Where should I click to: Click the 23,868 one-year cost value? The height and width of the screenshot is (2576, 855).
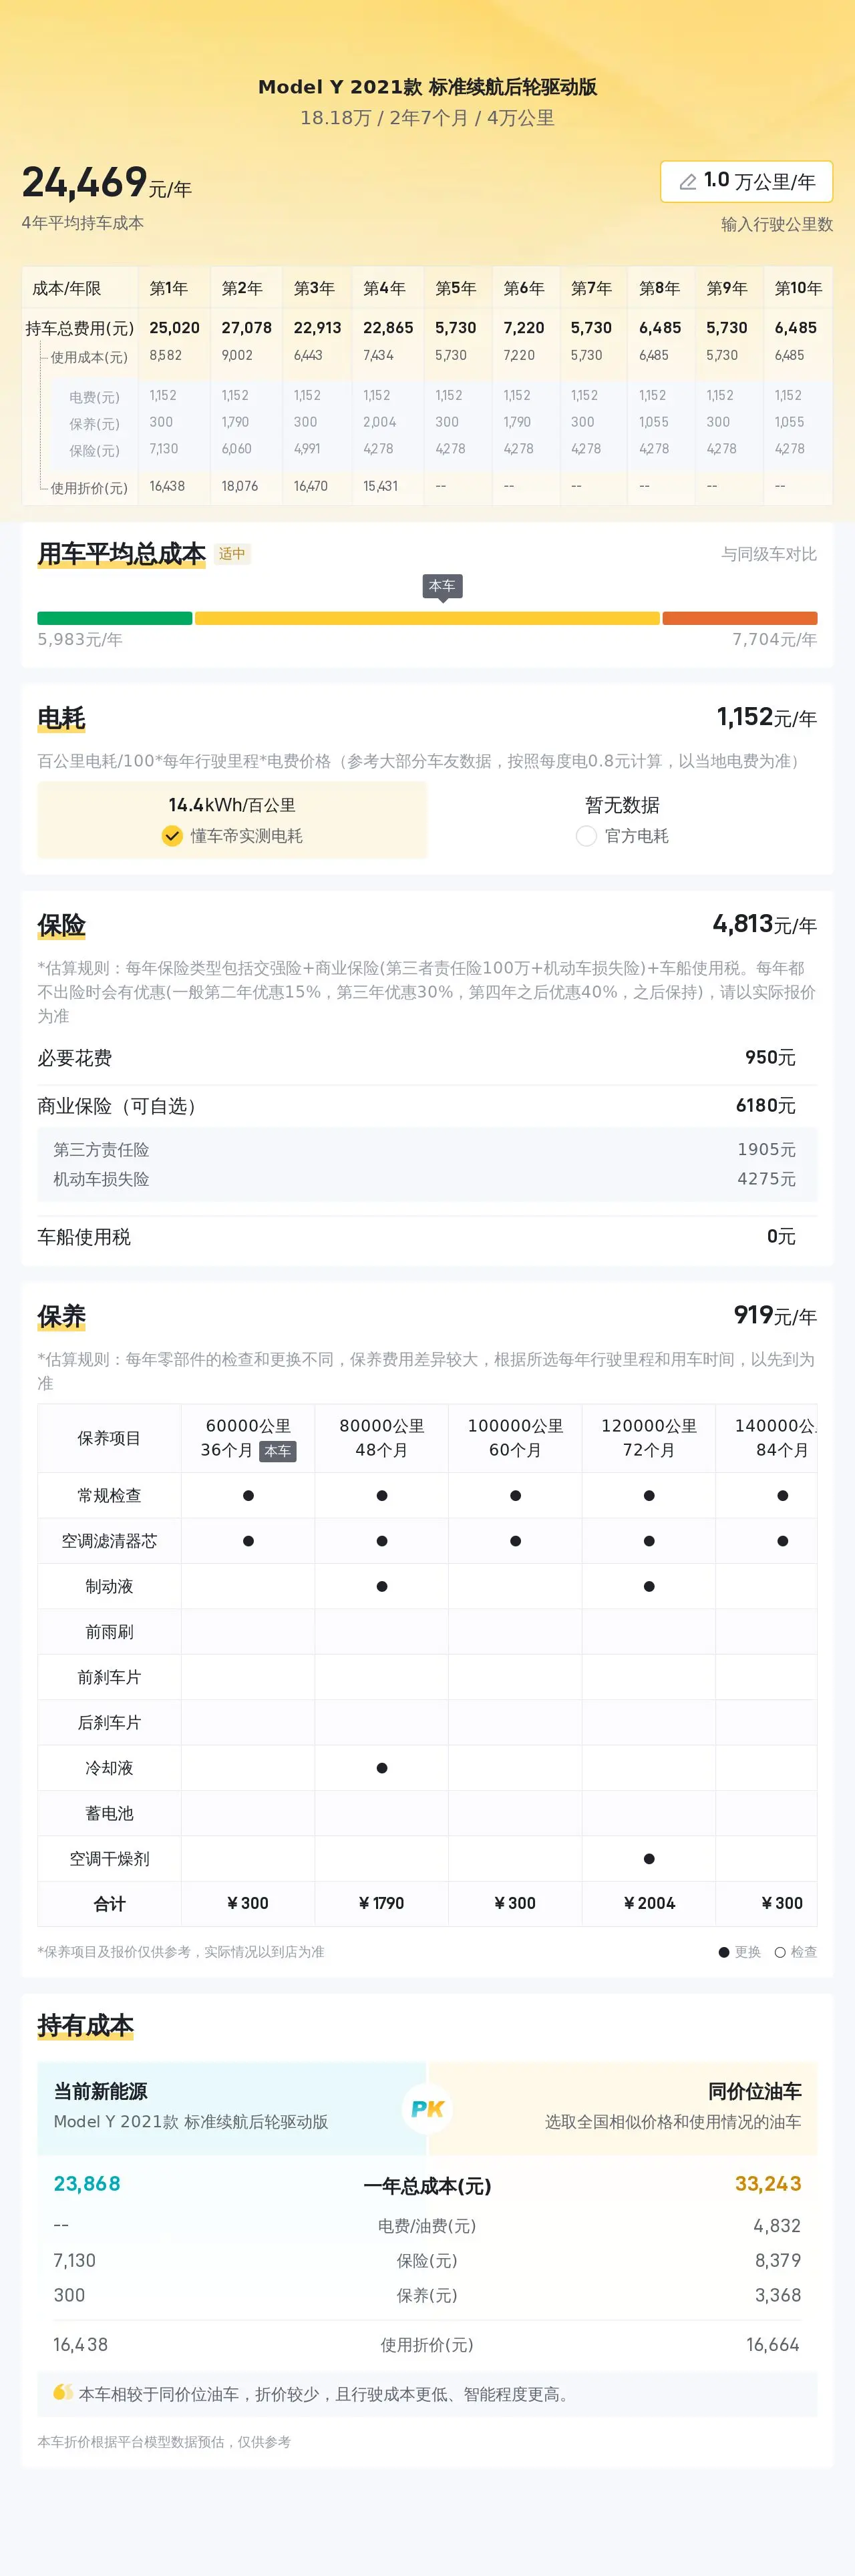87,2184
